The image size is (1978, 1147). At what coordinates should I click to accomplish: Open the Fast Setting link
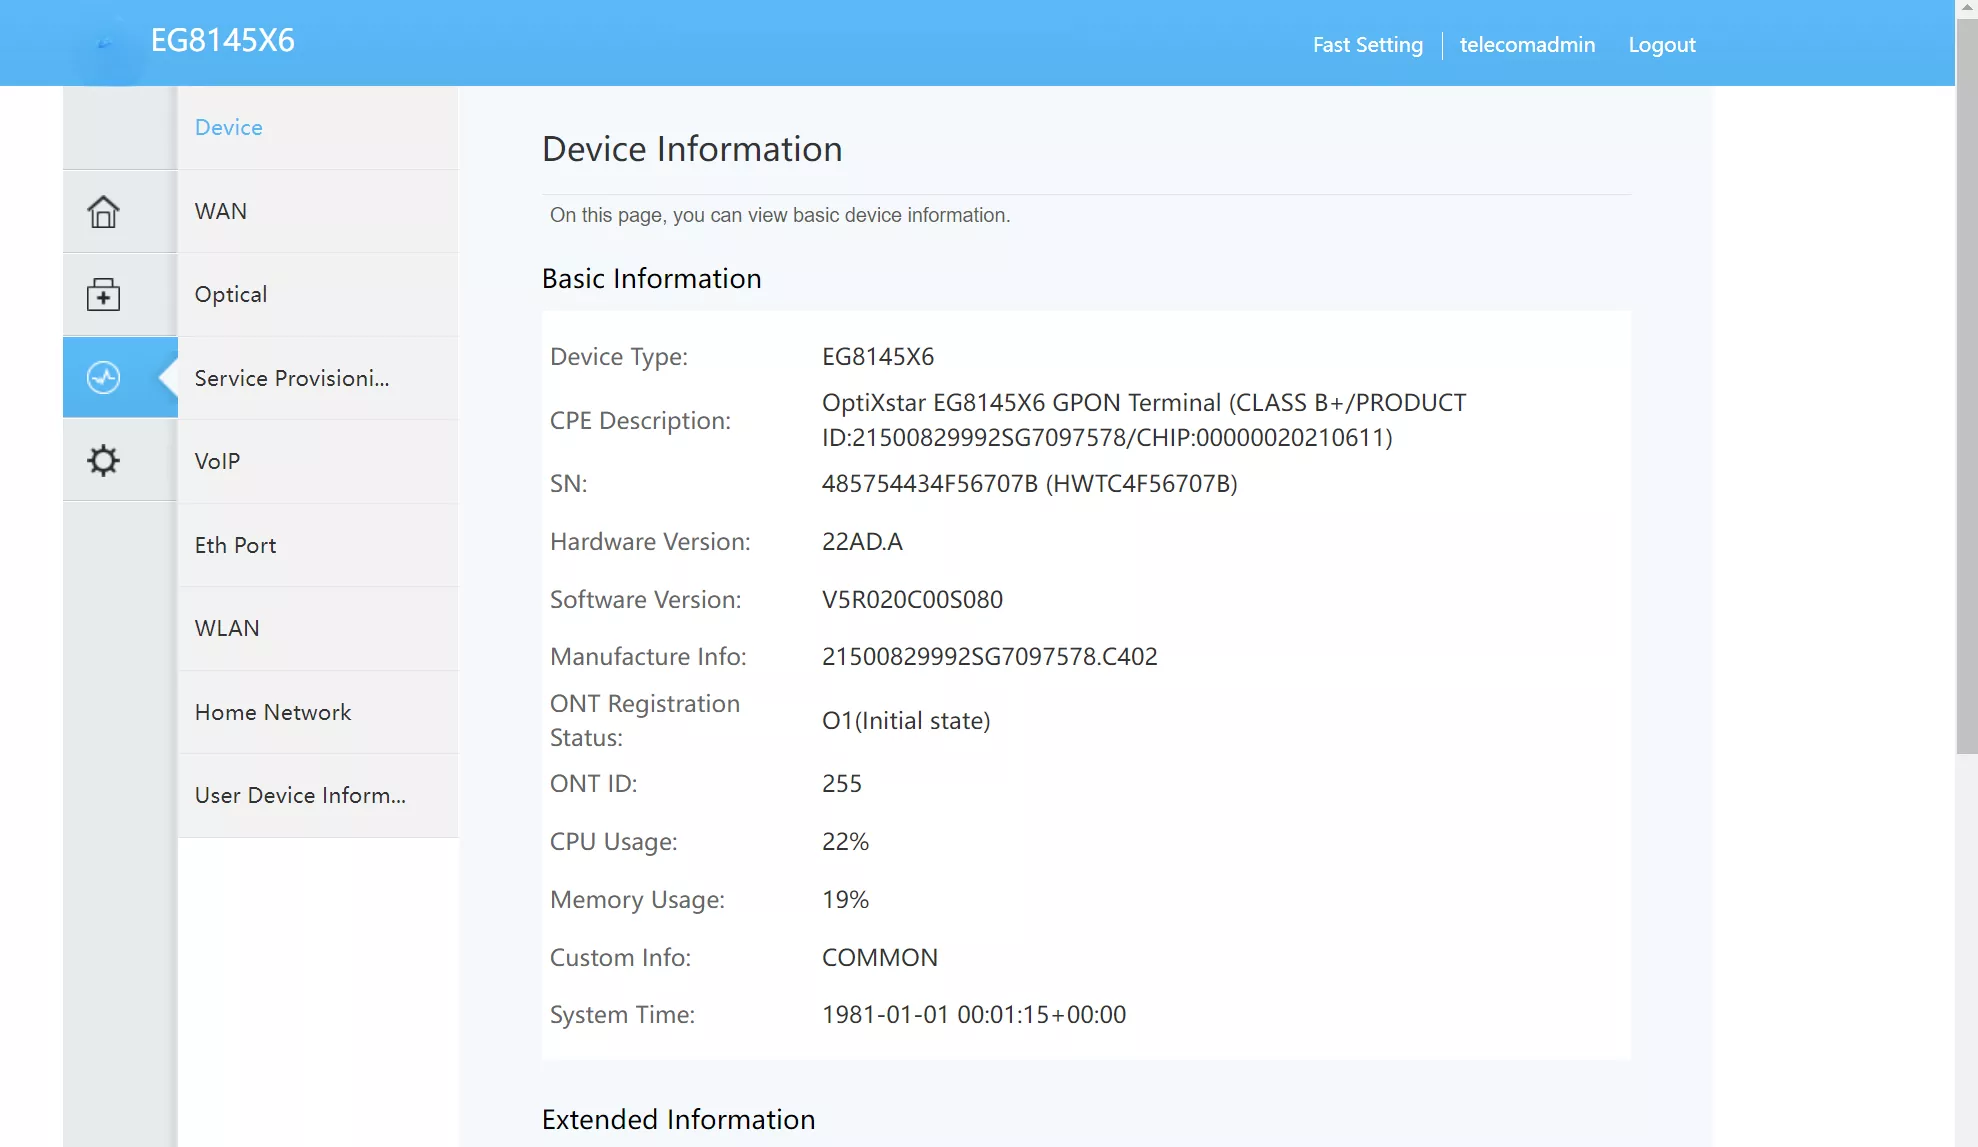click(1367, 44)
